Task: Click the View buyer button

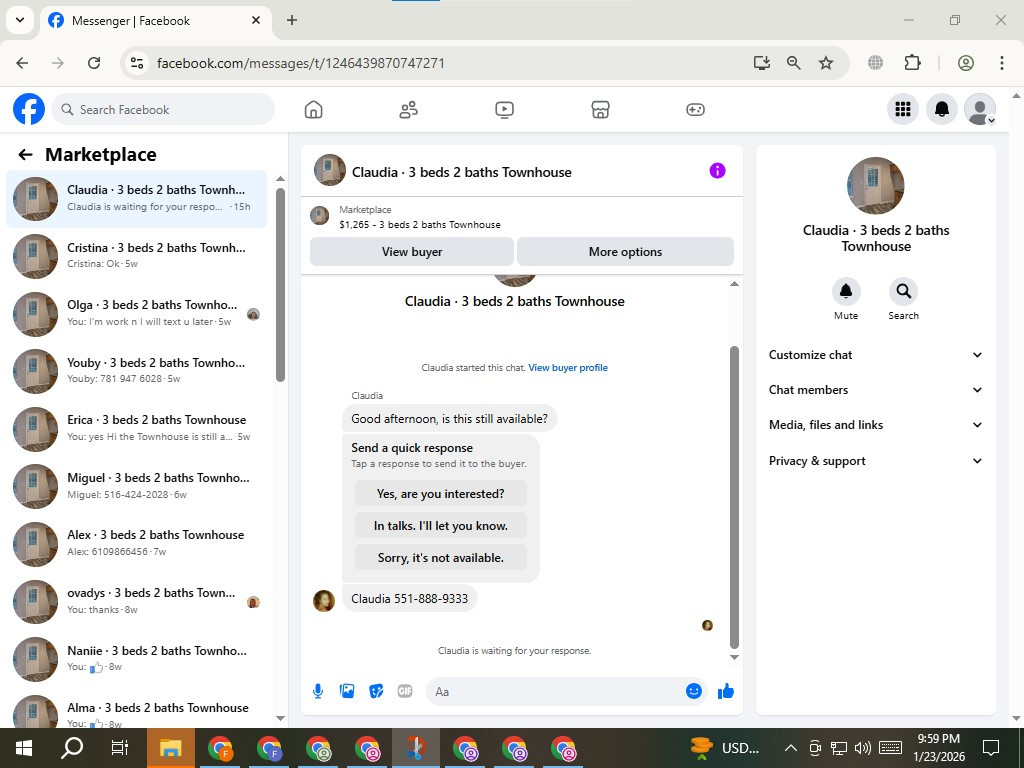Action: [x=412, y=251]
